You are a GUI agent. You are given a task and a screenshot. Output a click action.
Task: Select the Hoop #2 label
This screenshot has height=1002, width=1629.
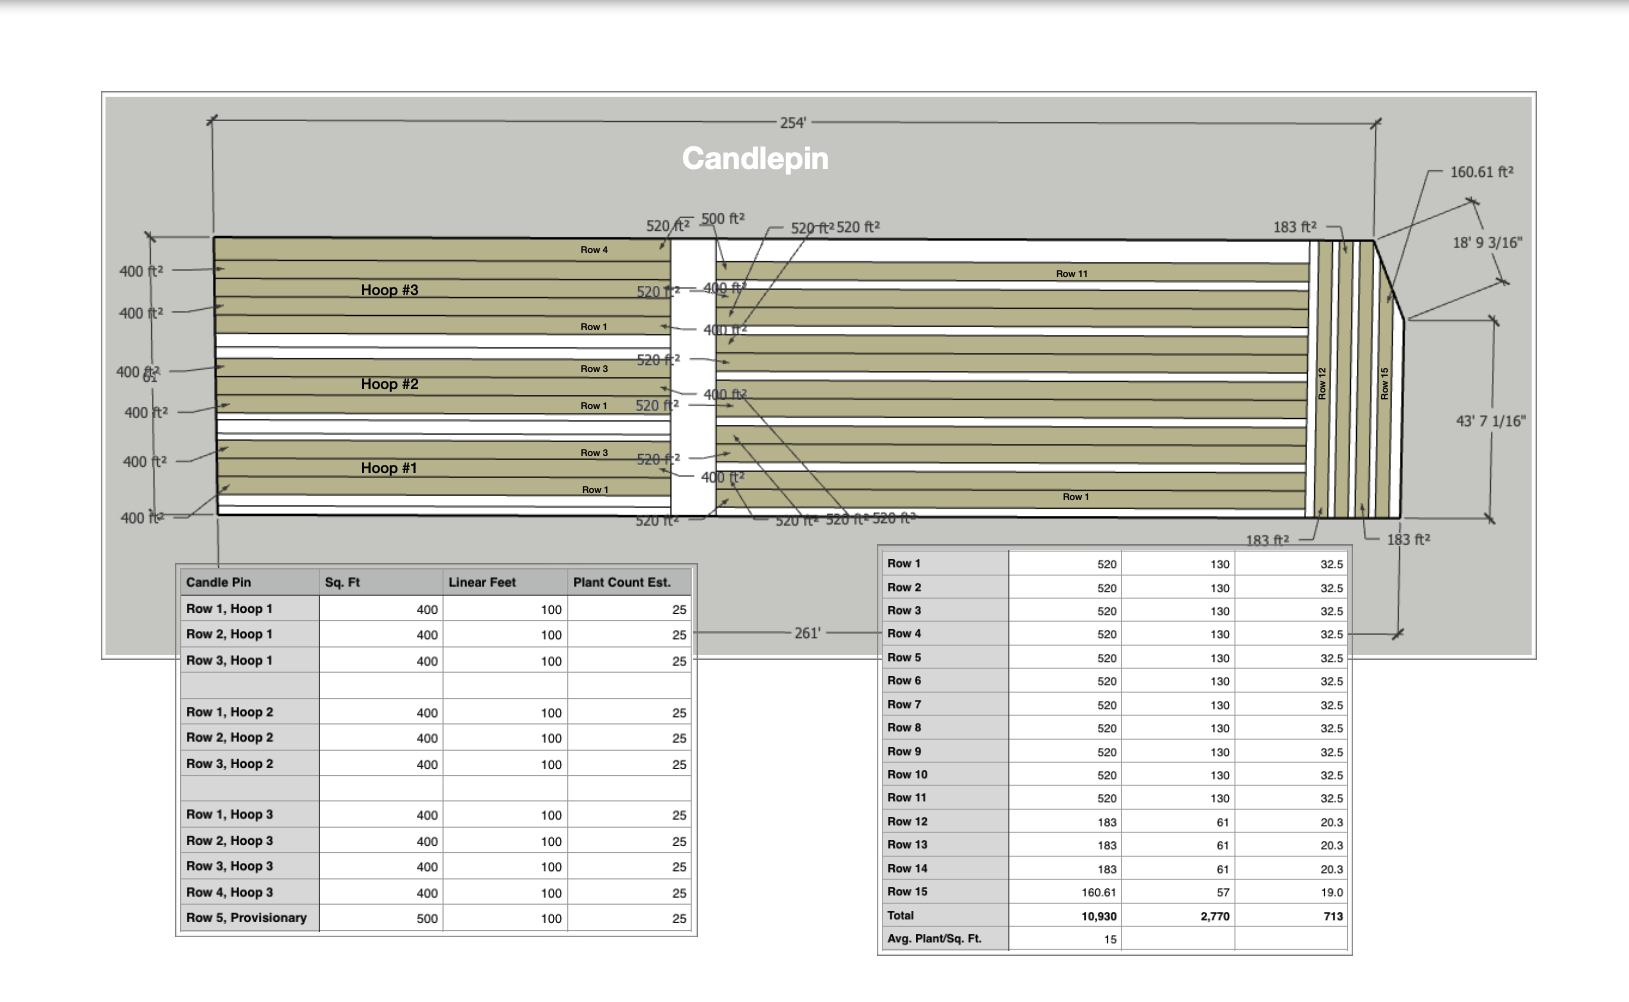point(389,384)
